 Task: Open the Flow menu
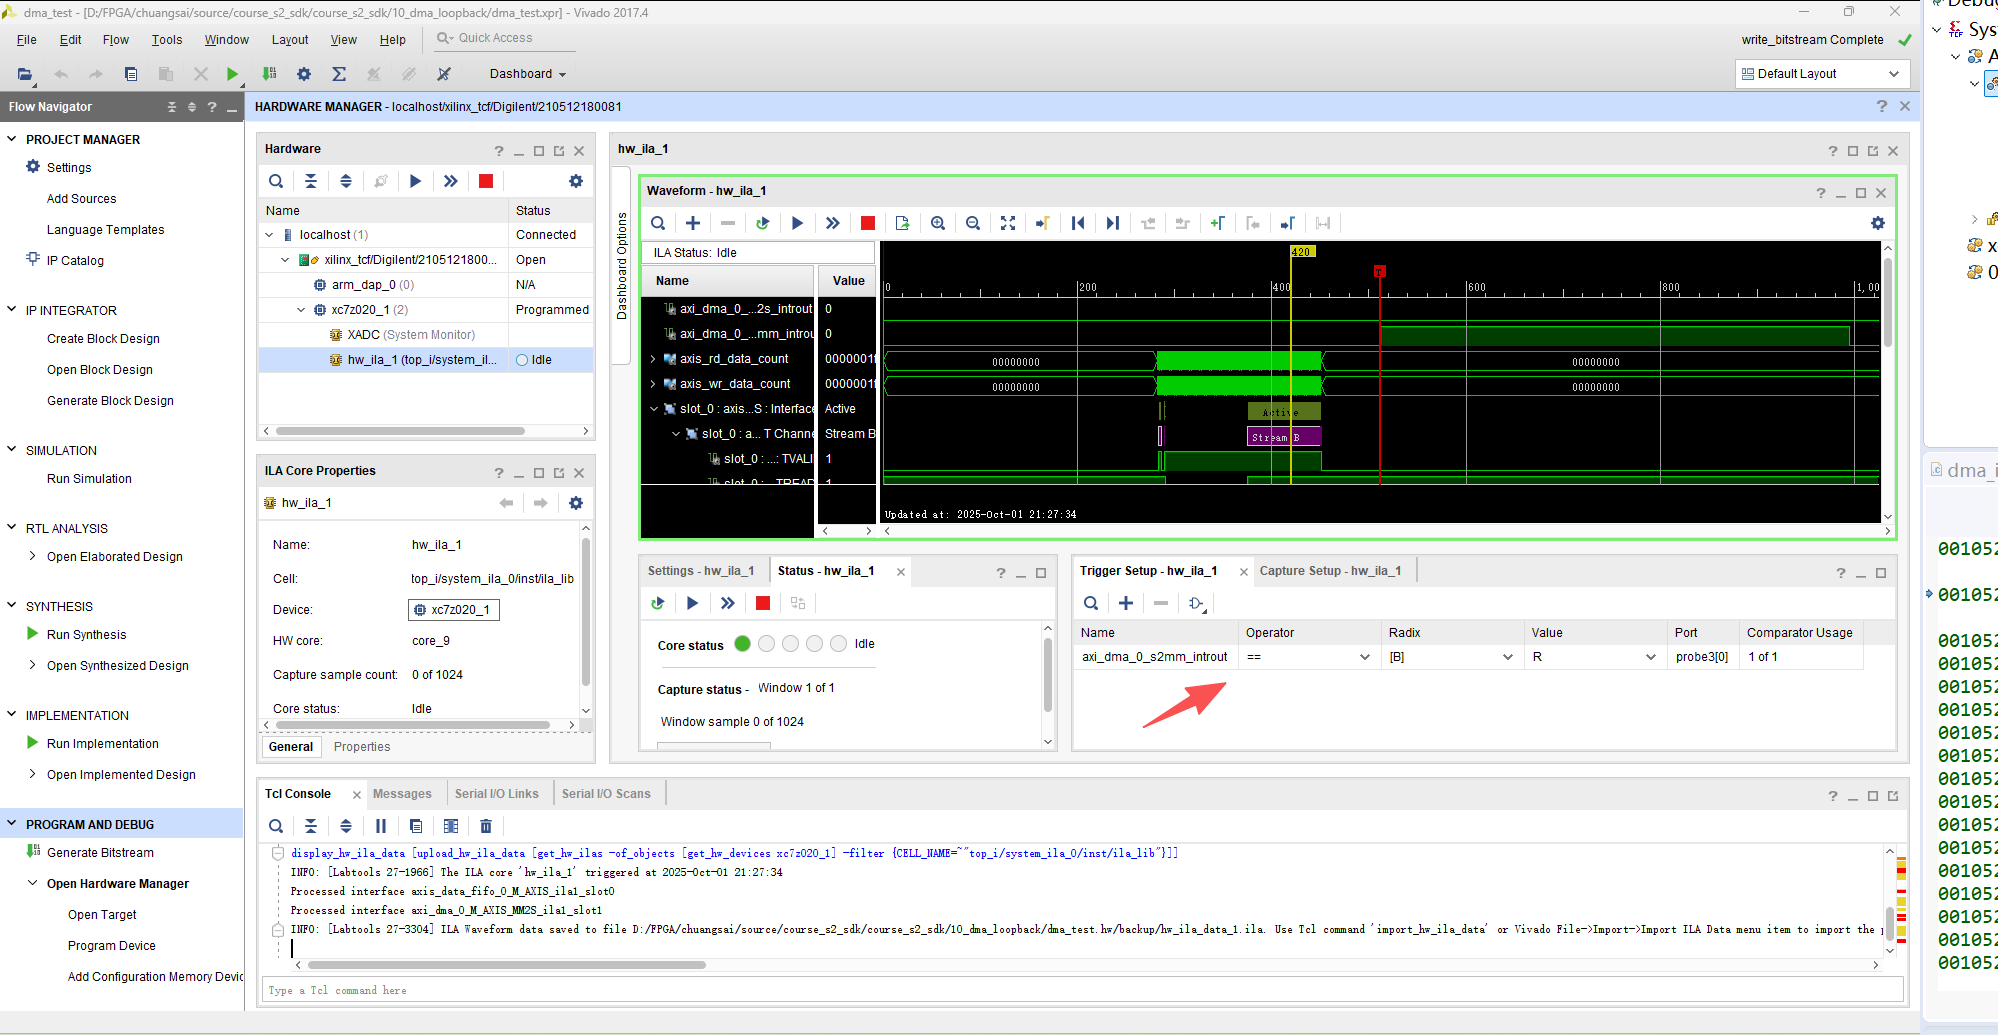click(115, 40)
